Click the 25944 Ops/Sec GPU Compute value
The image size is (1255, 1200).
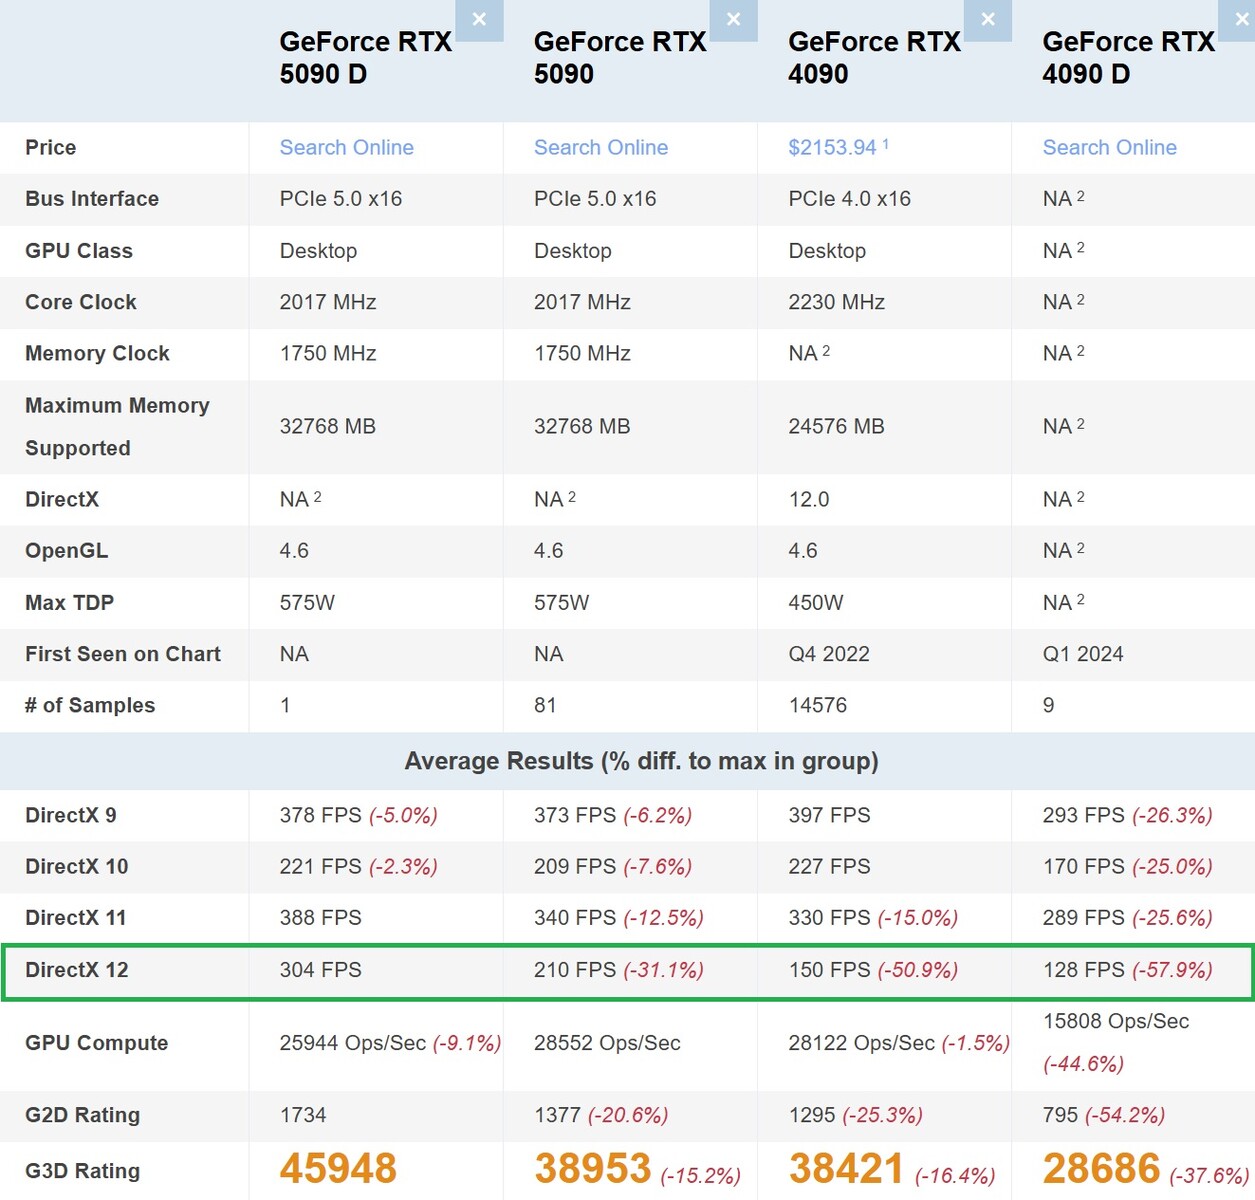(x=352, y=1043)
